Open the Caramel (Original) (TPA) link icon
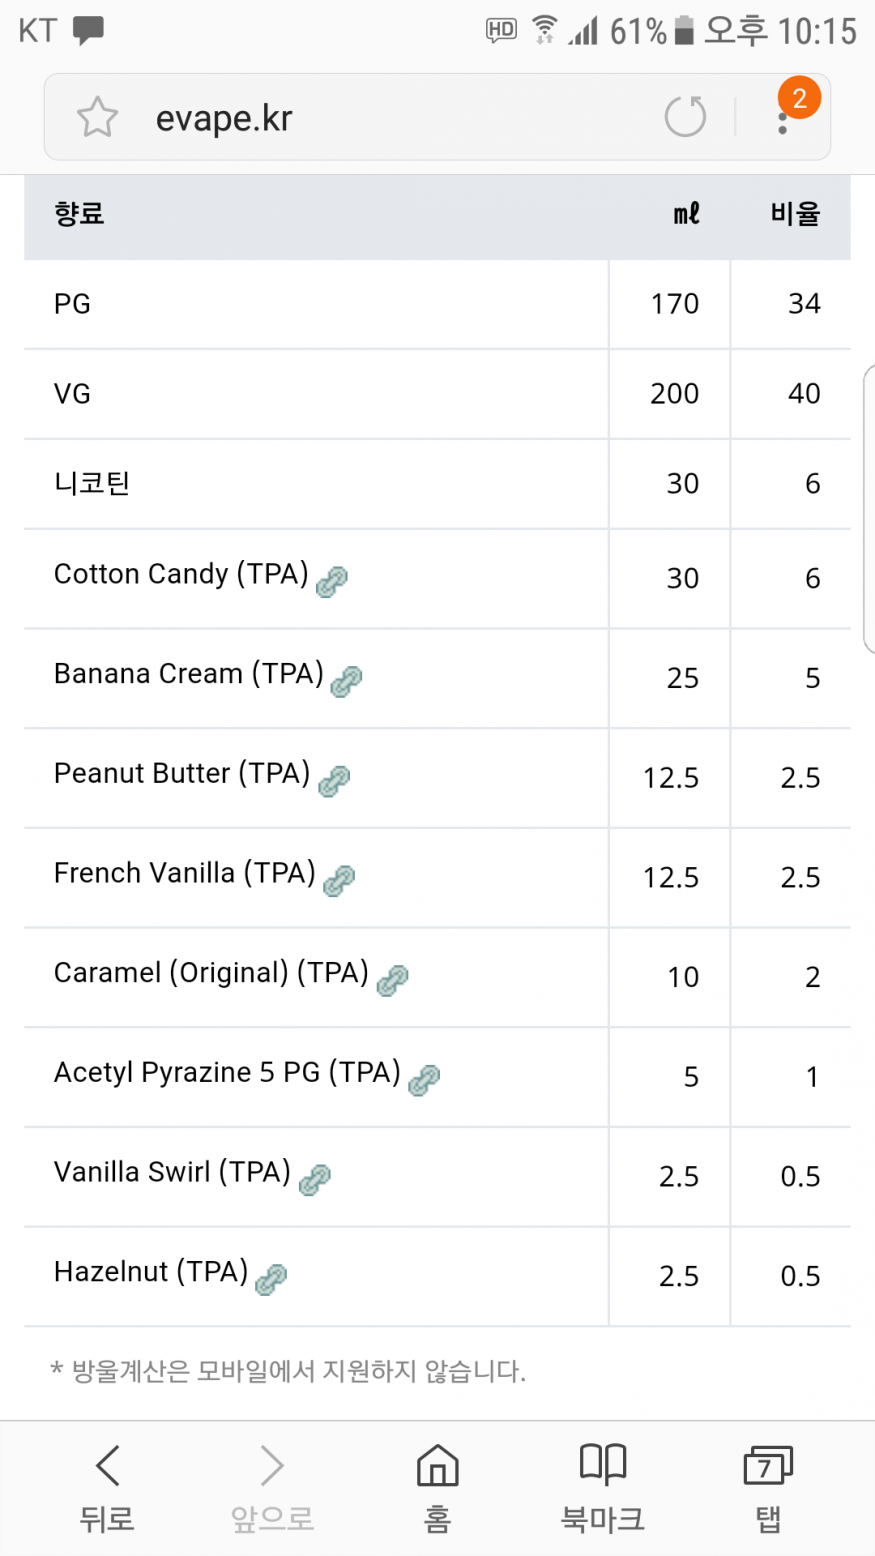The image size is (875, 1556). (392, 980)
